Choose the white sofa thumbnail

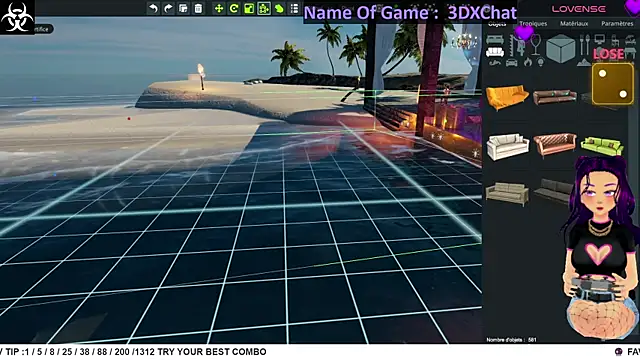pyautogui.click(x=507, y=147)
